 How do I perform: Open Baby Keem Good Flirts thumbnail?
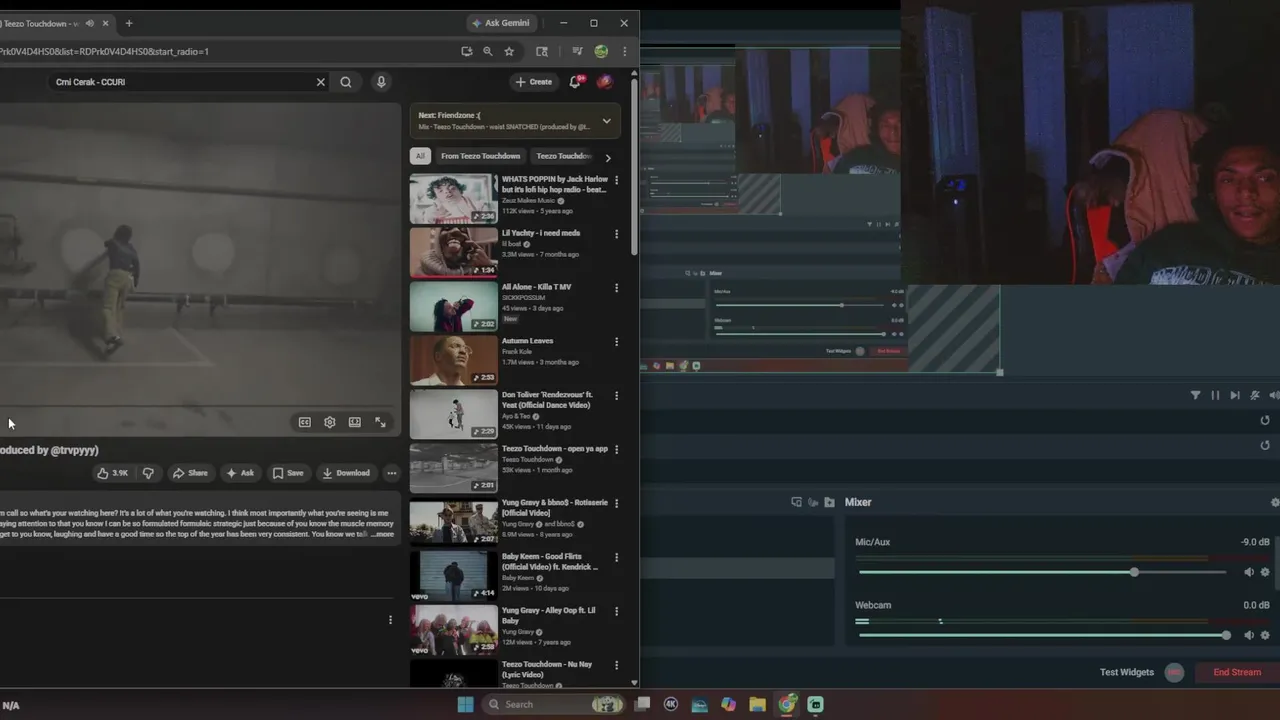coord(453,575)
